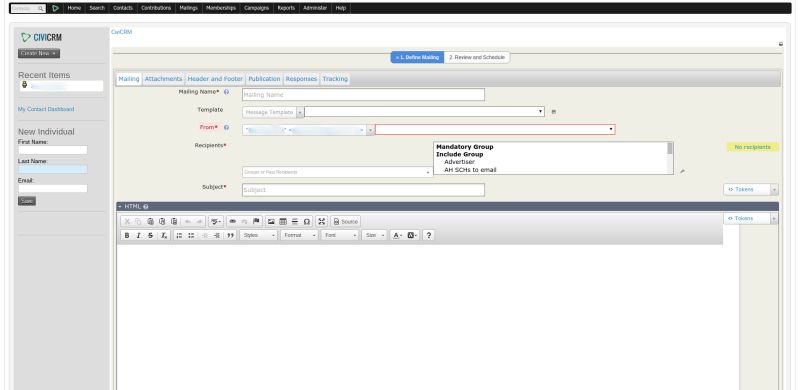Screen dimensions: 800x390
Task: Apply block quote formatting
Action: (230, 235)
